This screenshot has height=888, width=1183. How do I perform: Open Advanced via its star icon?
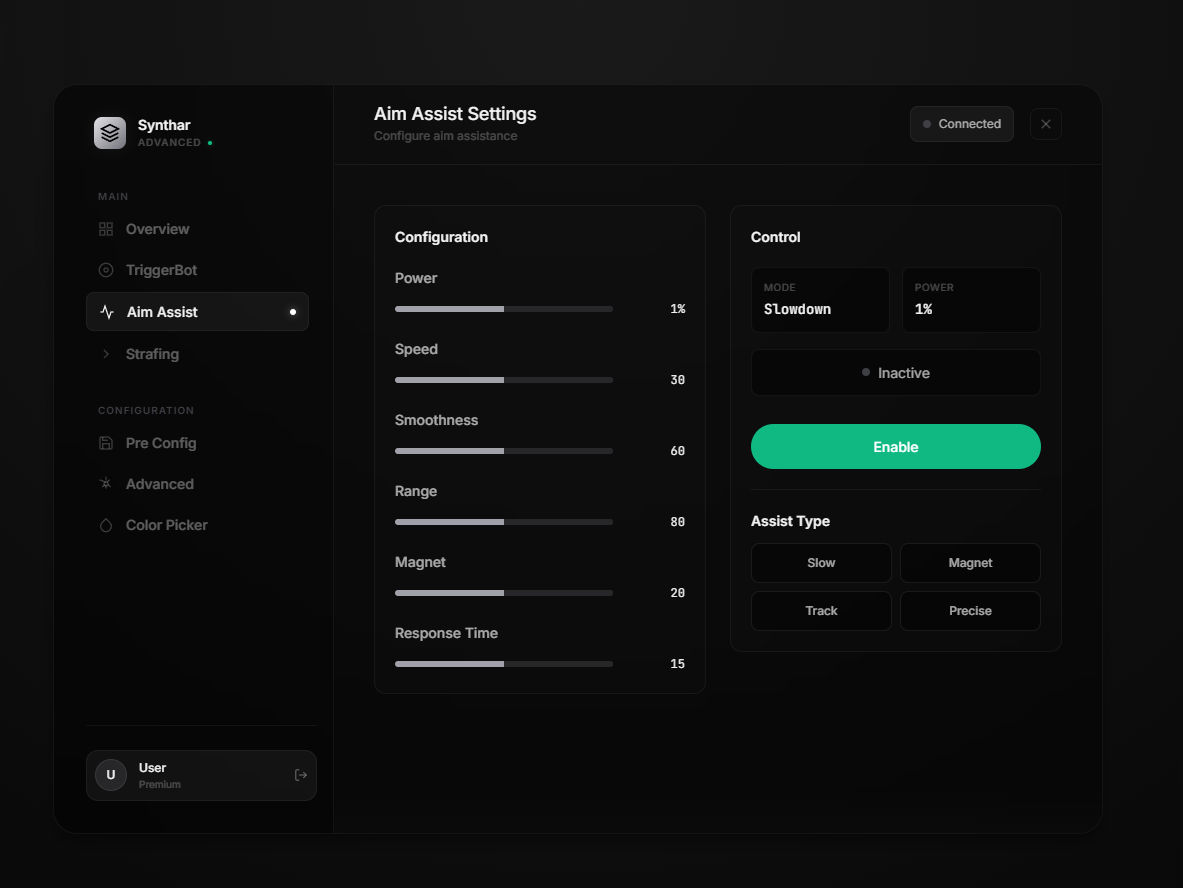105,484
